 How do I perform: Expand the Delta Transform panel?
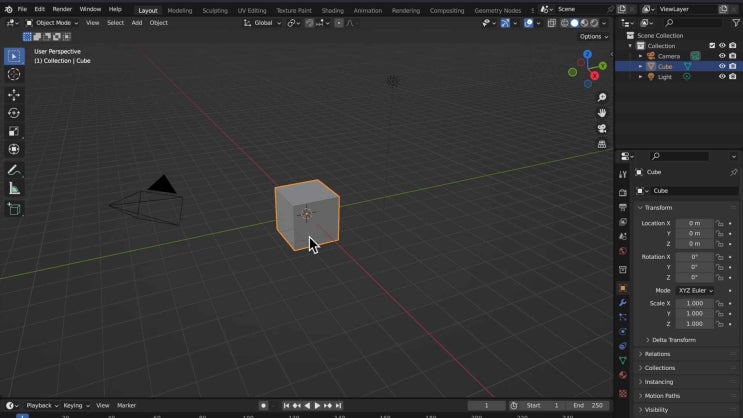[x=673, y=340]
